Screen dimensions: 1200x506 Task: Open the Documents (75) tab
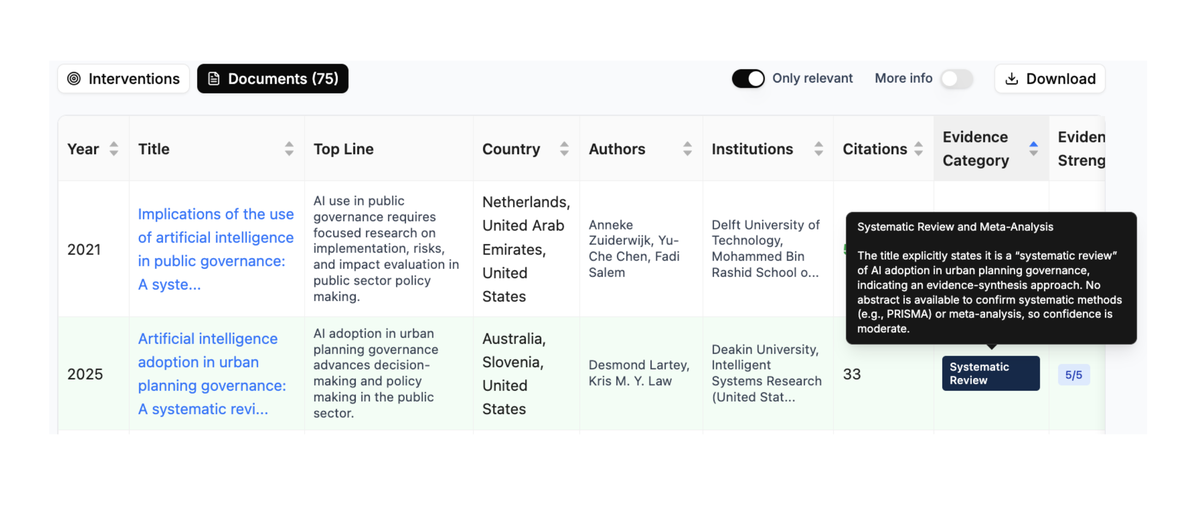pyautogui.click(x=272, y=79)
